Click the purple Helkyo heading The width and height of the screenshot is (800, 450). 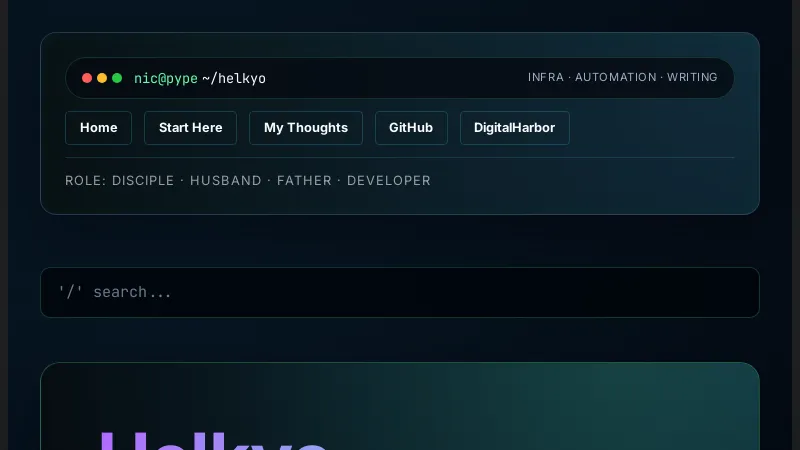point(213,442)
